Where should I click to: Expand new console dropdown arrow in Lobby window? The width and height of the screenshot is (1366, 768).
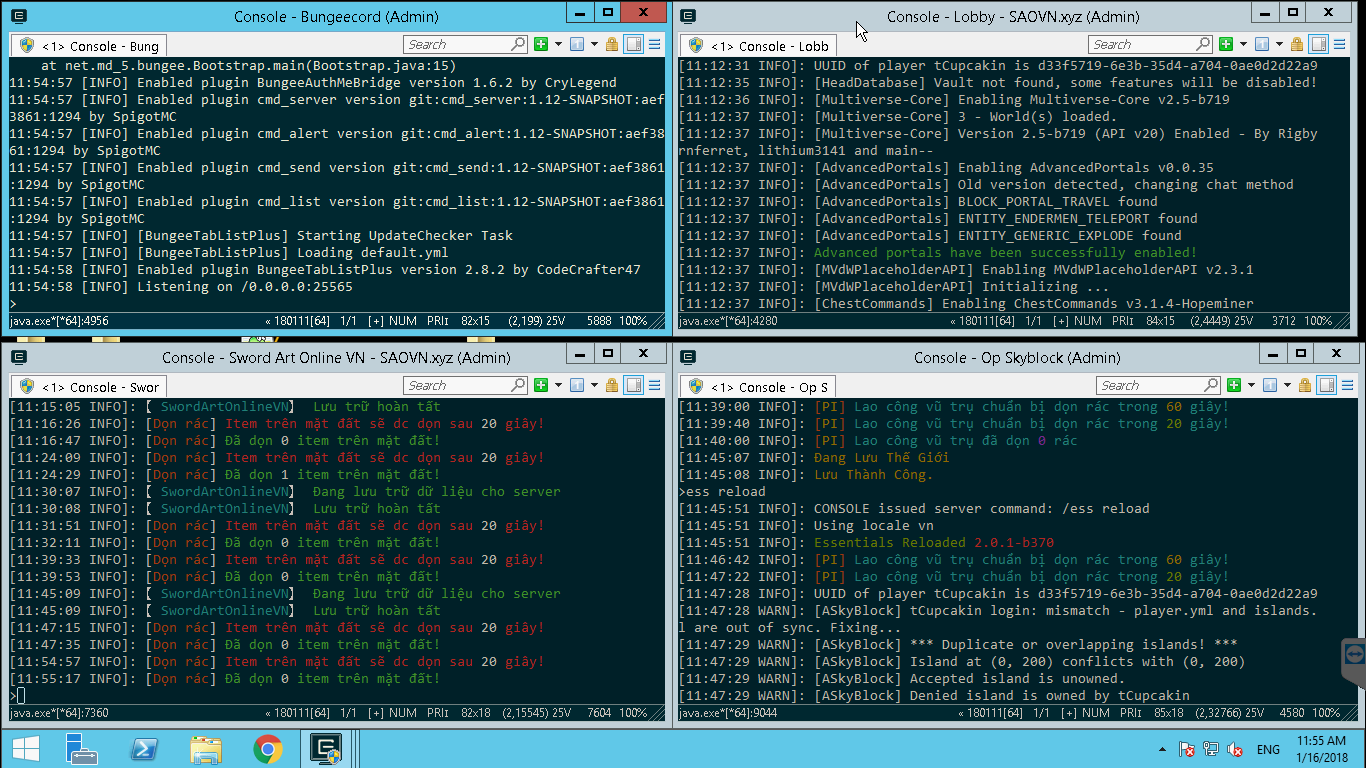pyautogui.click(x=1244, y=44)
